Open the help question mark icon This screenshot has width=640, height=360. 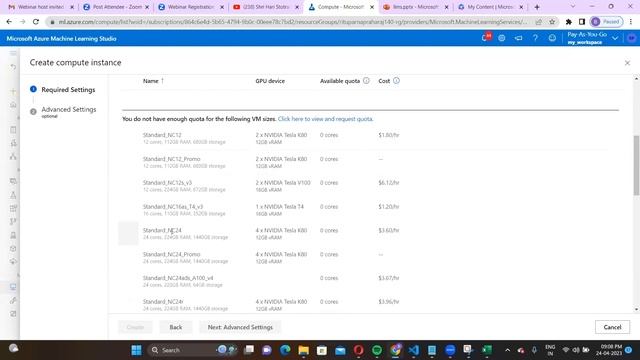tap(535, 38)
